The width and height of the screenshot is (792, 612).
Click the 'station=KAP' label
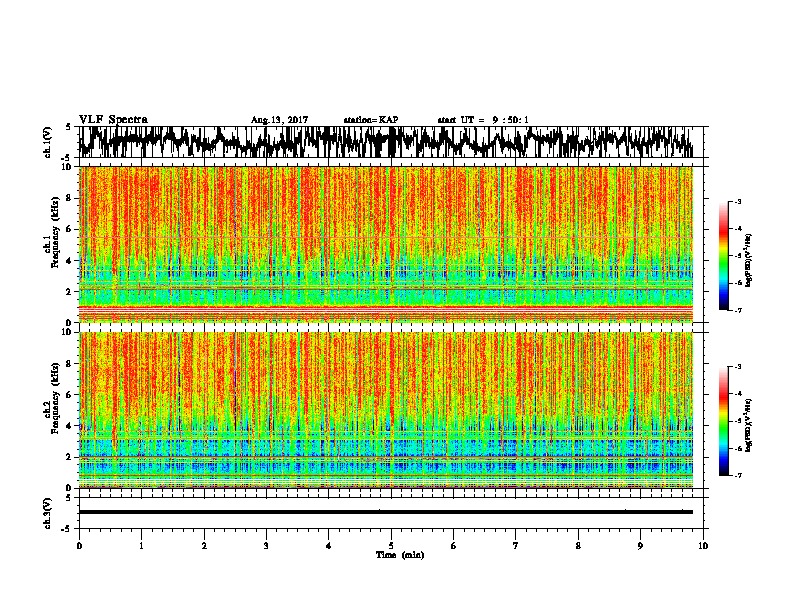click(x=371, y=120)
